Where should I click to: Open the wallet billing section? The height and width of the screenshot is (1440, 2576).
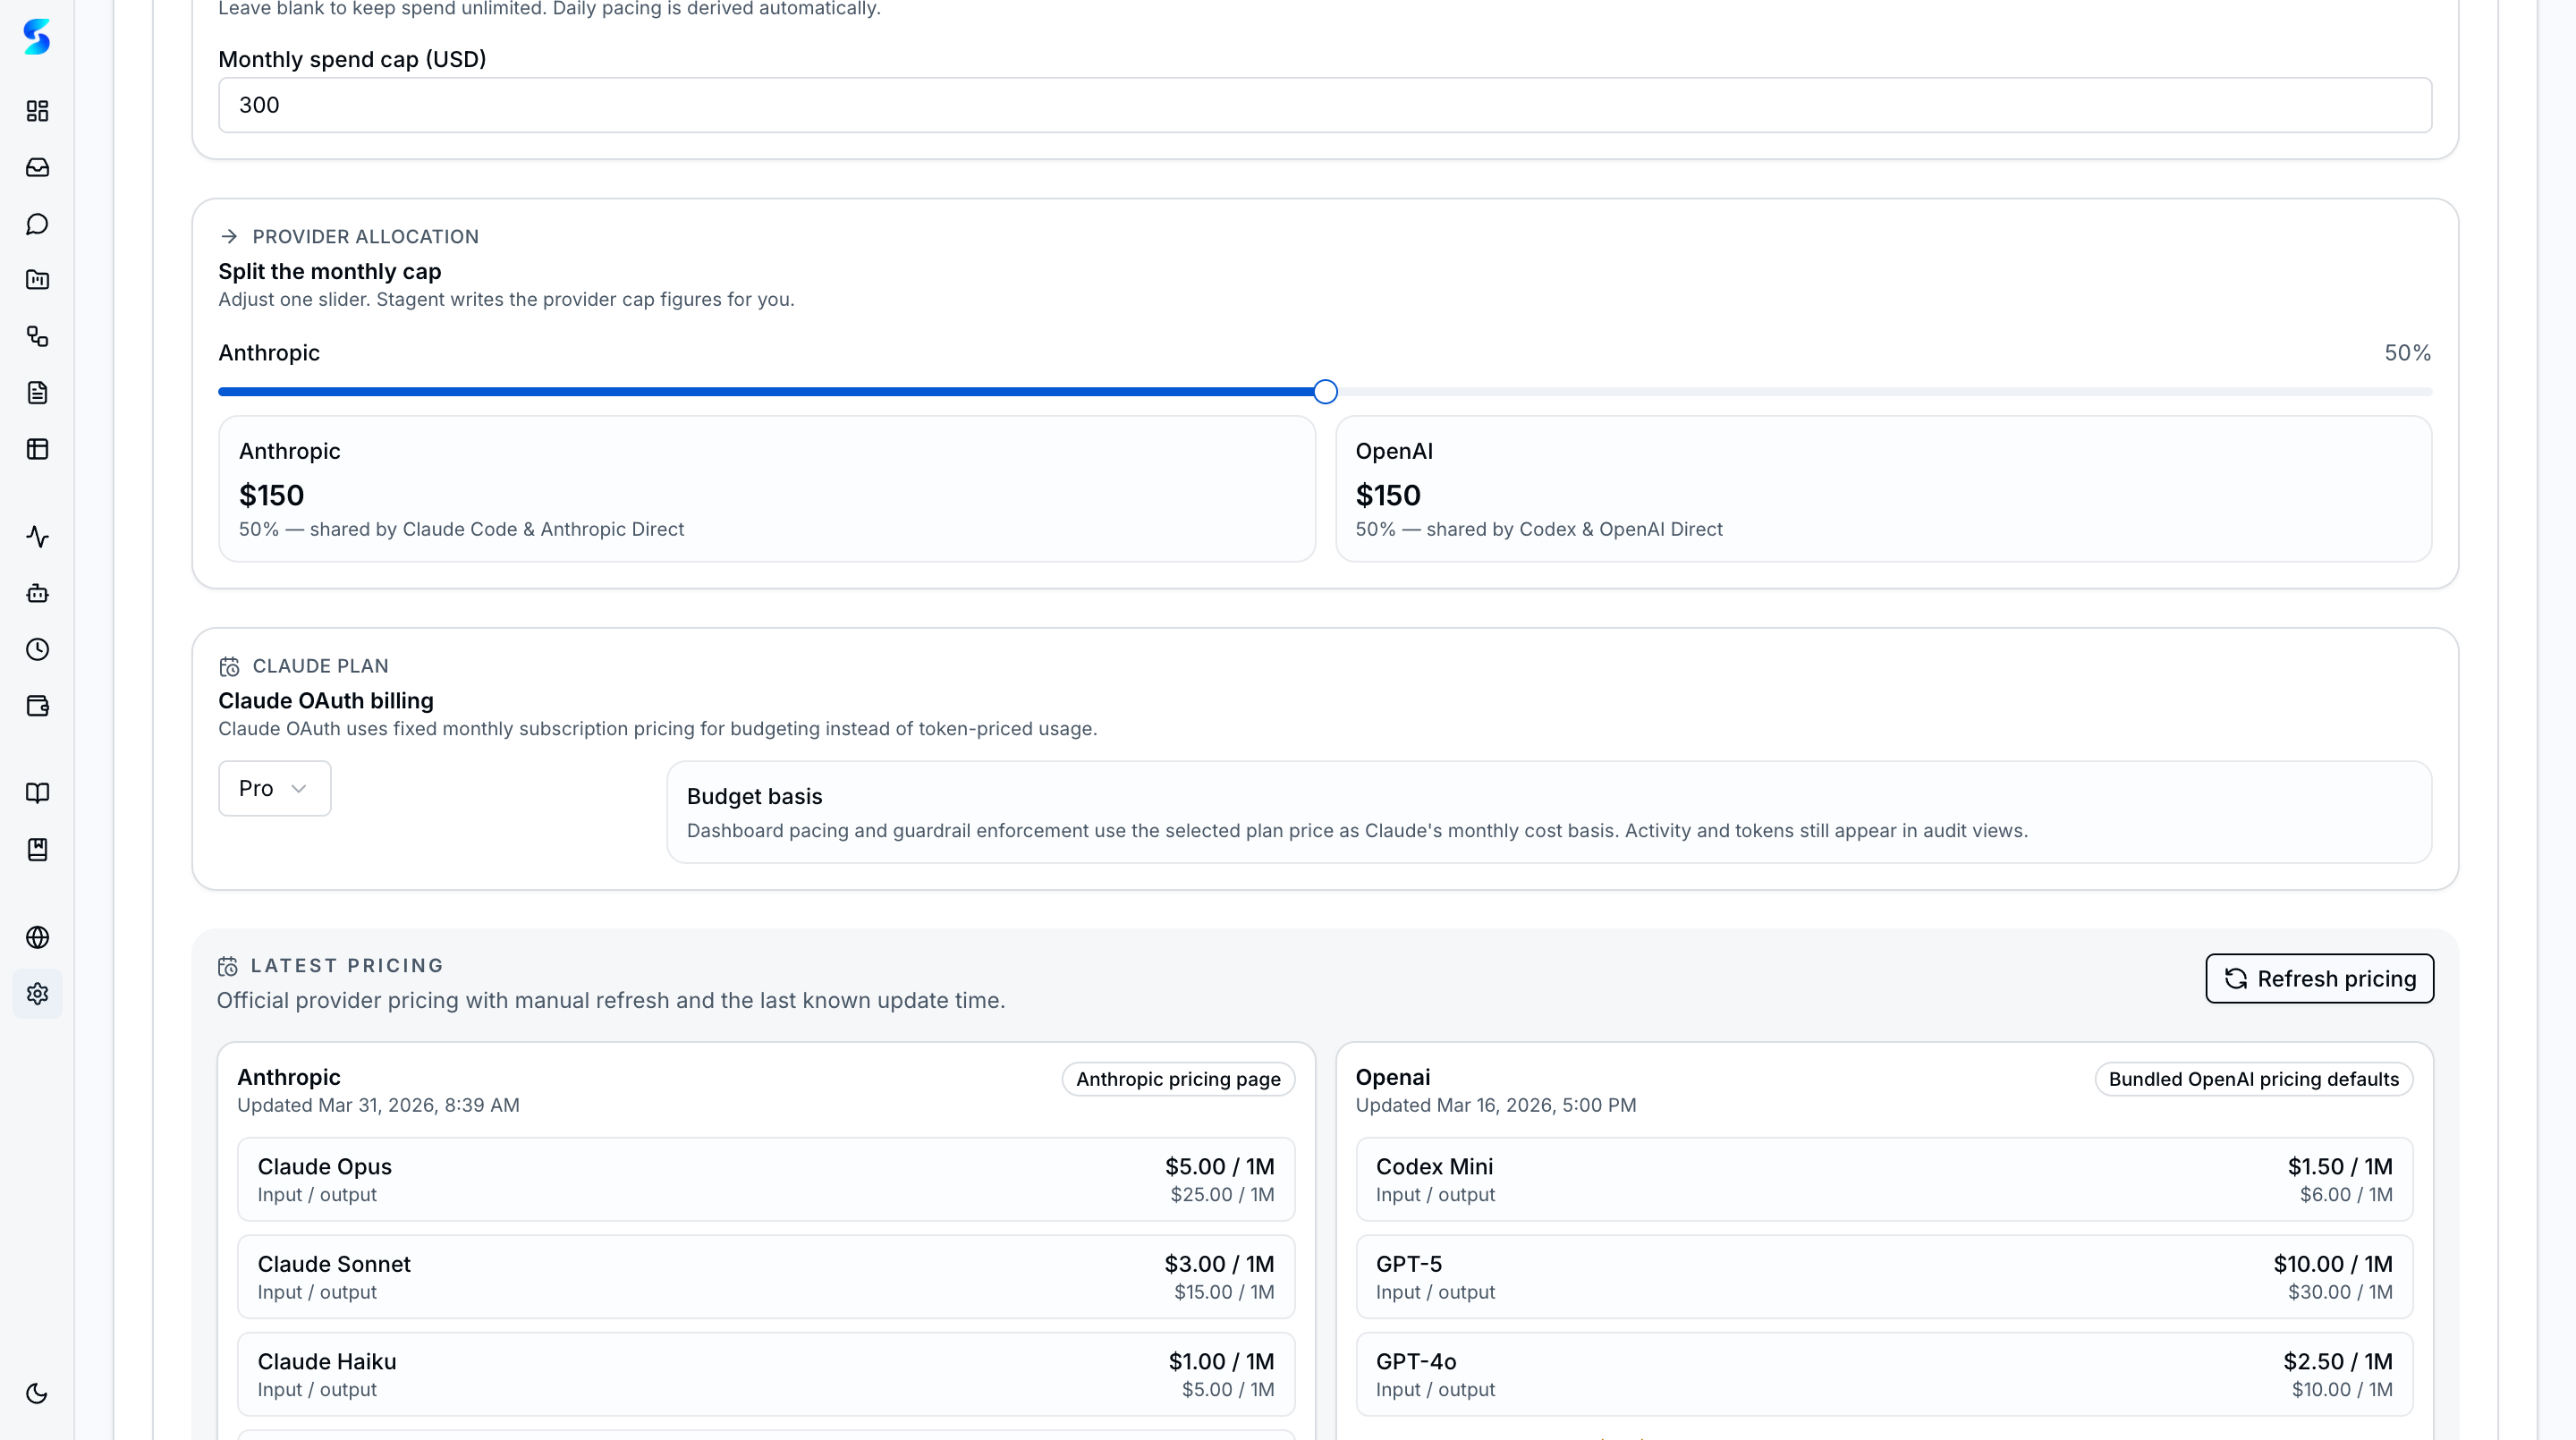point(37,705)
